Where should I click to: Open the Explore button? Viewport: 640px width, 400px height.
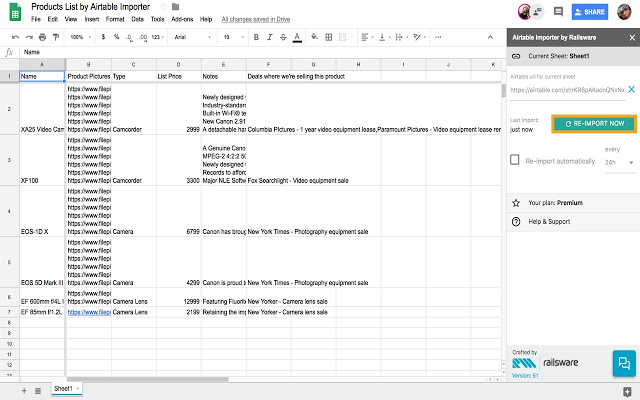click(627, 392)
